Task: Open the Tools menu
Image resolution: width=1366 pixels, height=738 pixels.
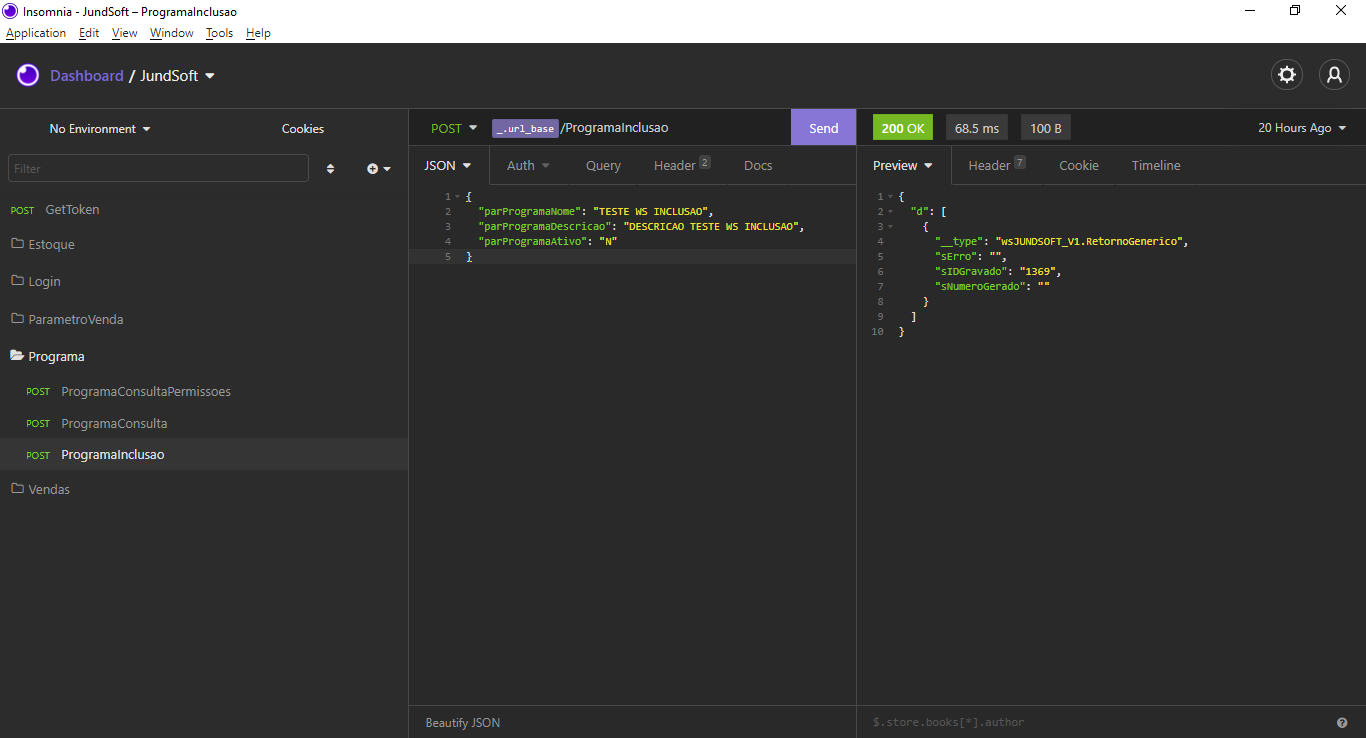Action: (x=219, y=33)
